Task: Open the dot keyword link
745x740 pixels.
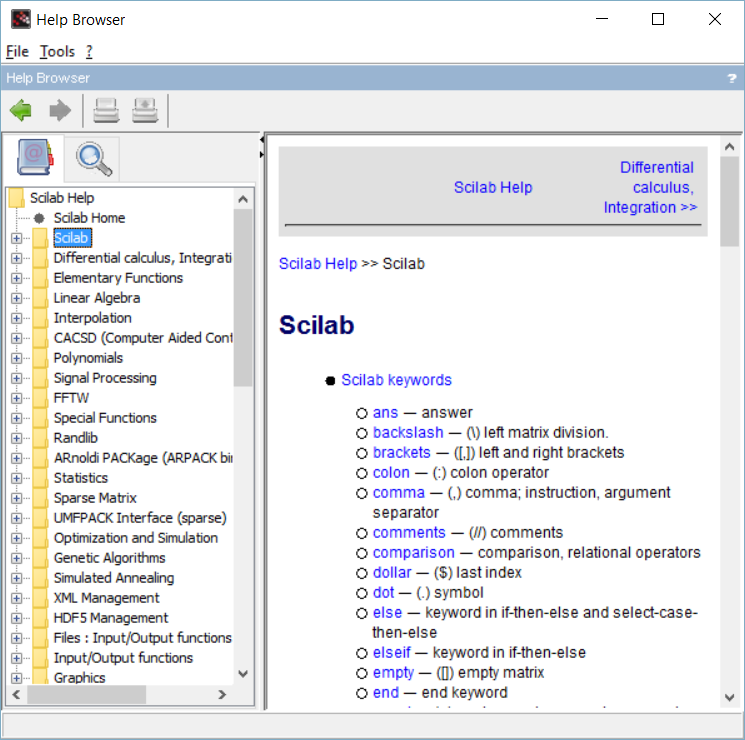Action: coord(383,592)
